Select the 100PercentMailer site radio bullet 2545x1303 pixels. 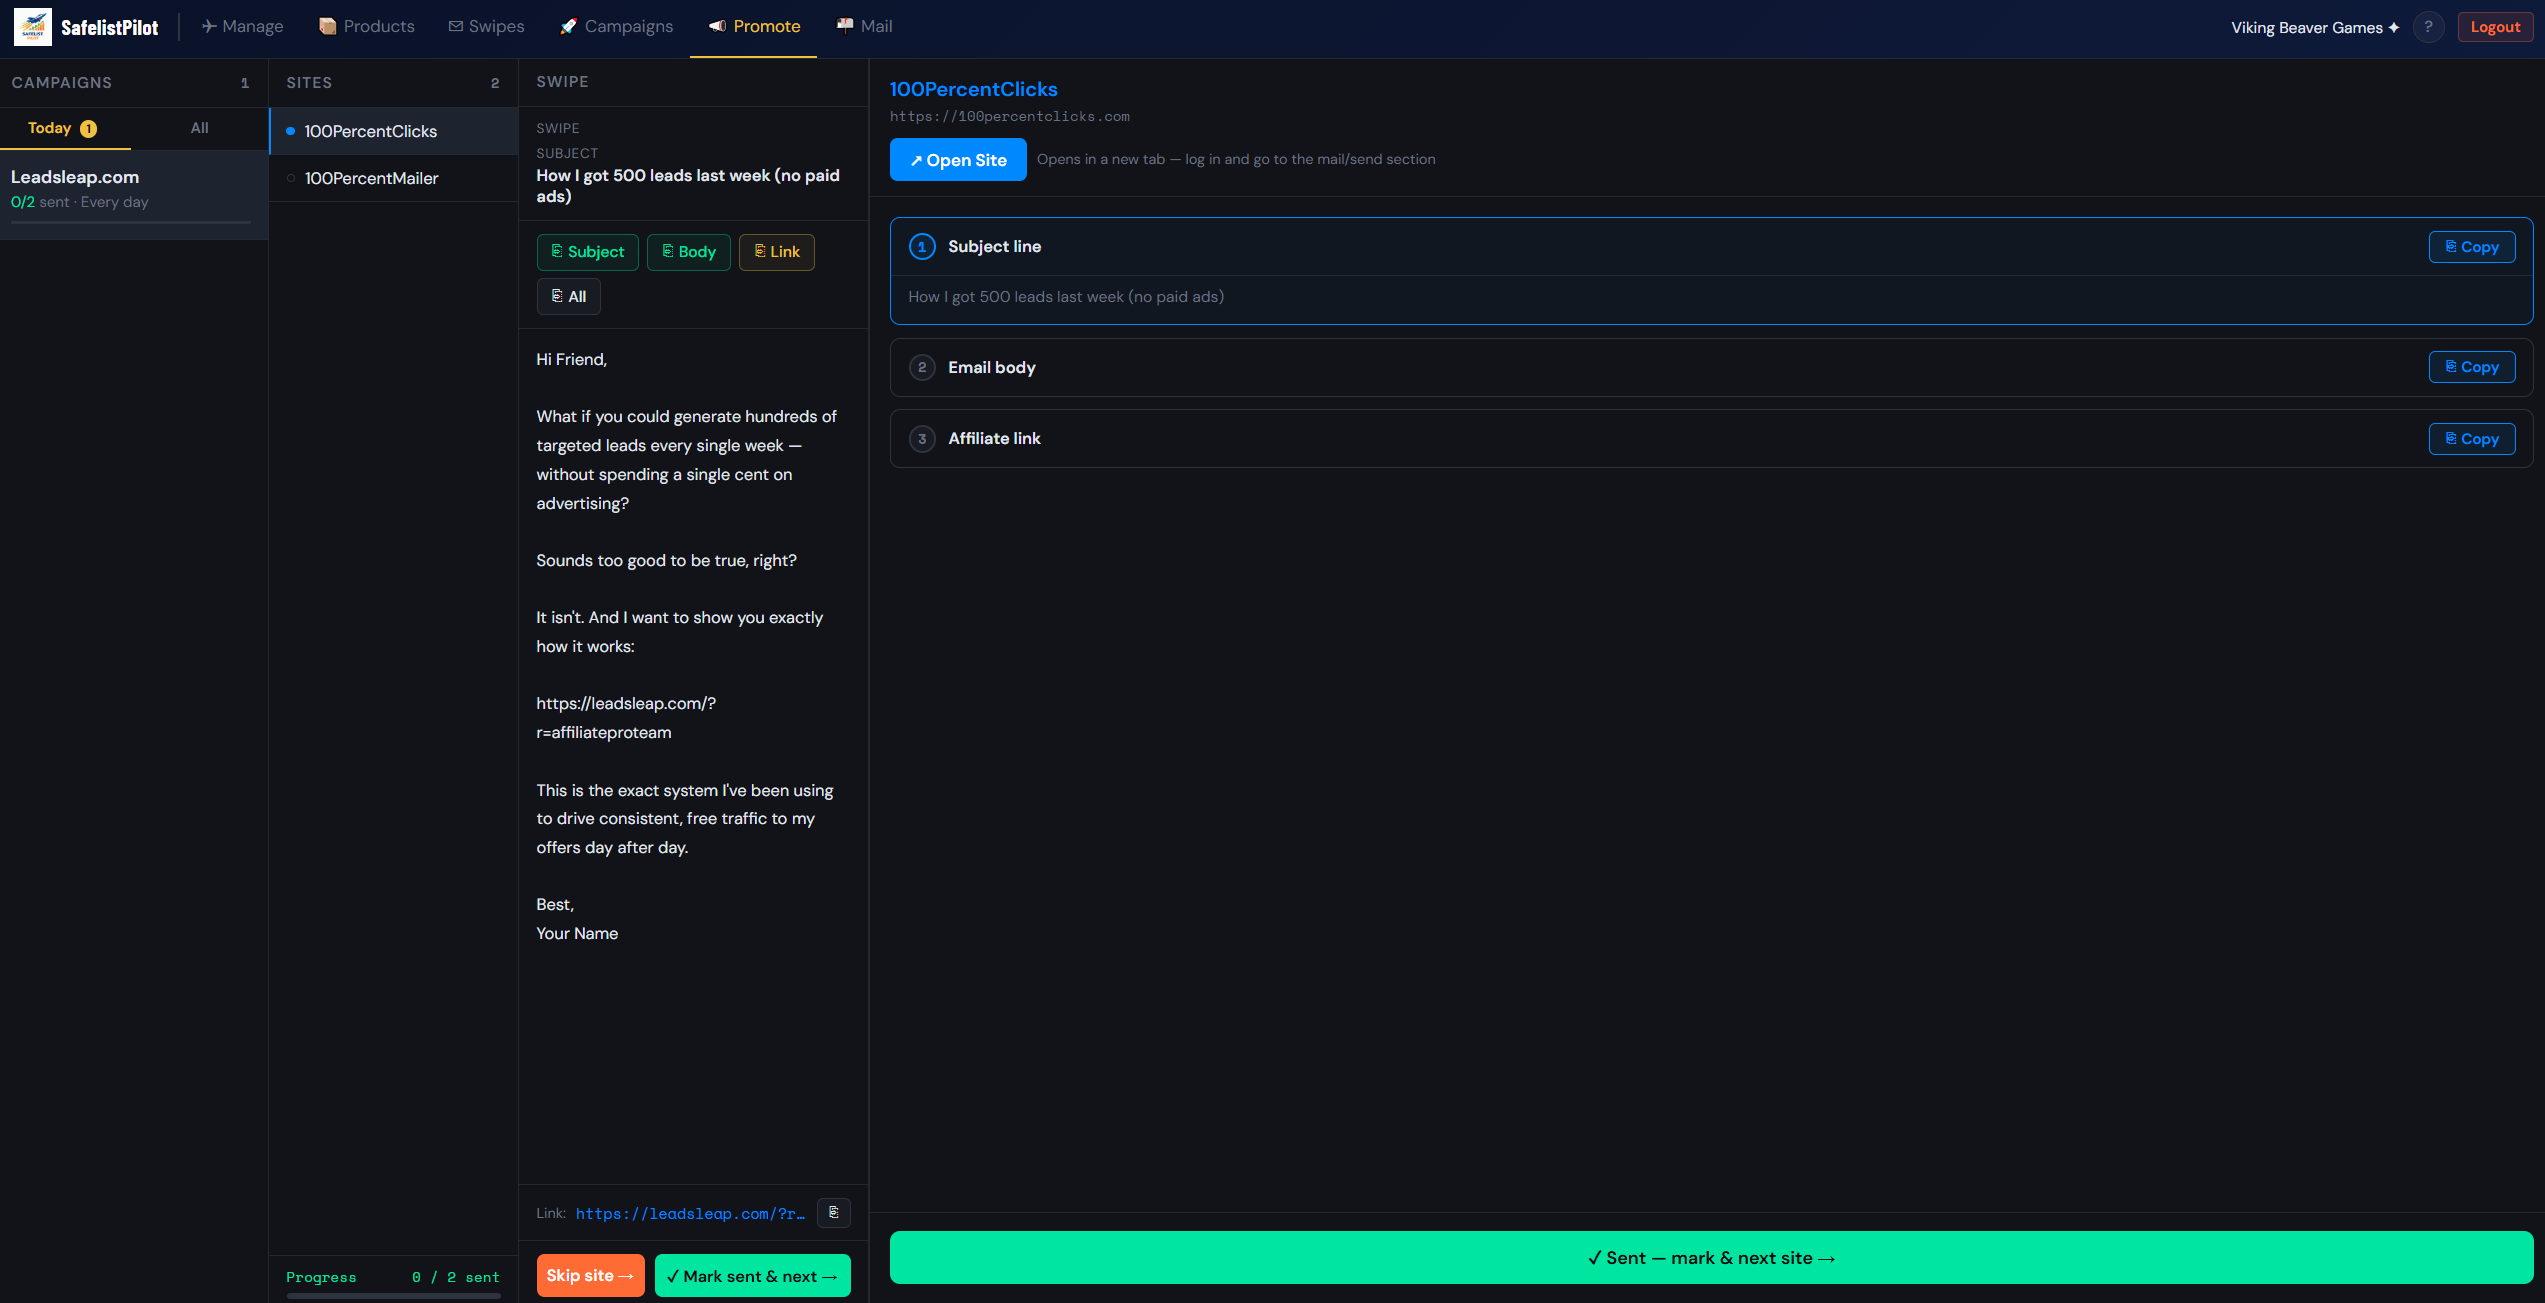291,178
